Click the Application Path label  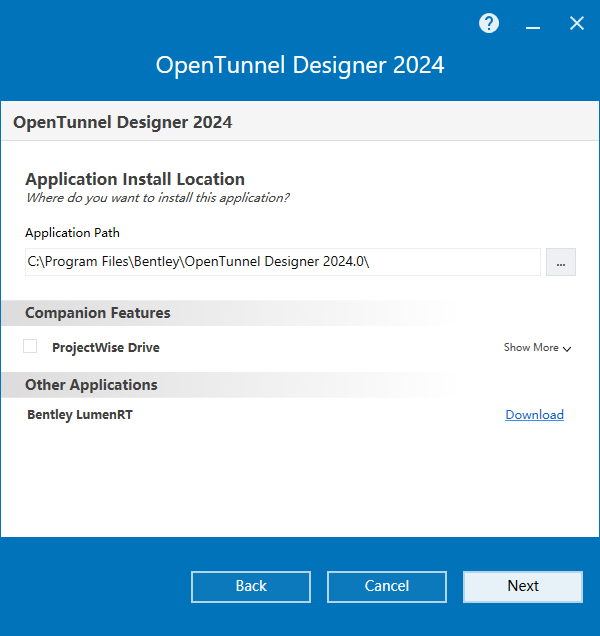72,233
